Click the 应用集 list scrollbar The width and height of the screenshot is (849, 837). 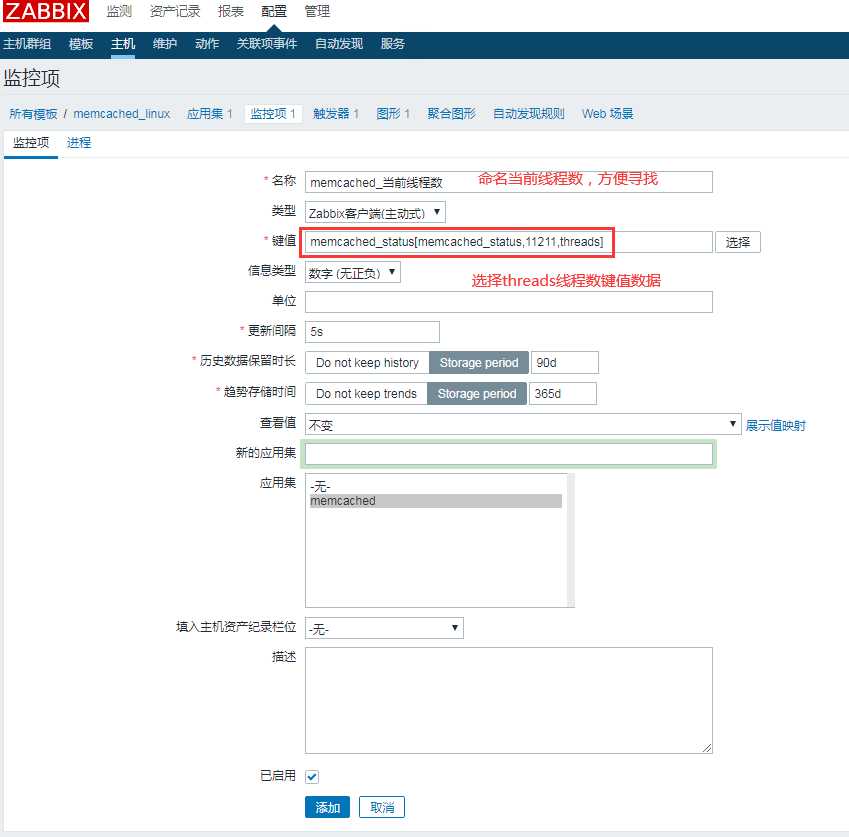(x=570, y=540)
